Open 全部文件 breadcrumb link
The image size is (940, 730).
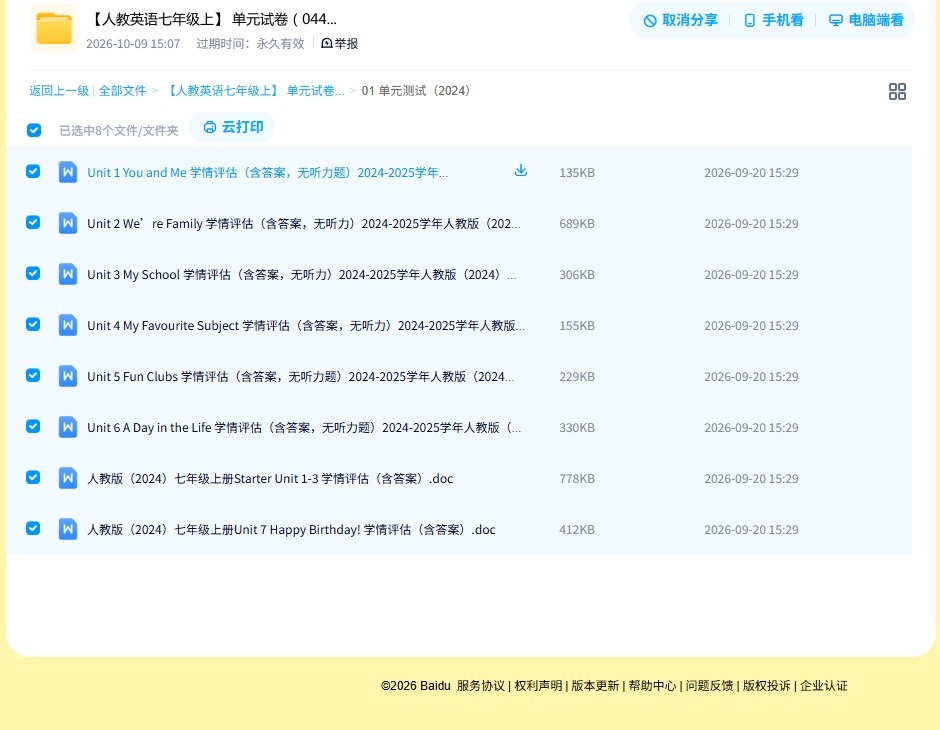click(x=122, y=91)
